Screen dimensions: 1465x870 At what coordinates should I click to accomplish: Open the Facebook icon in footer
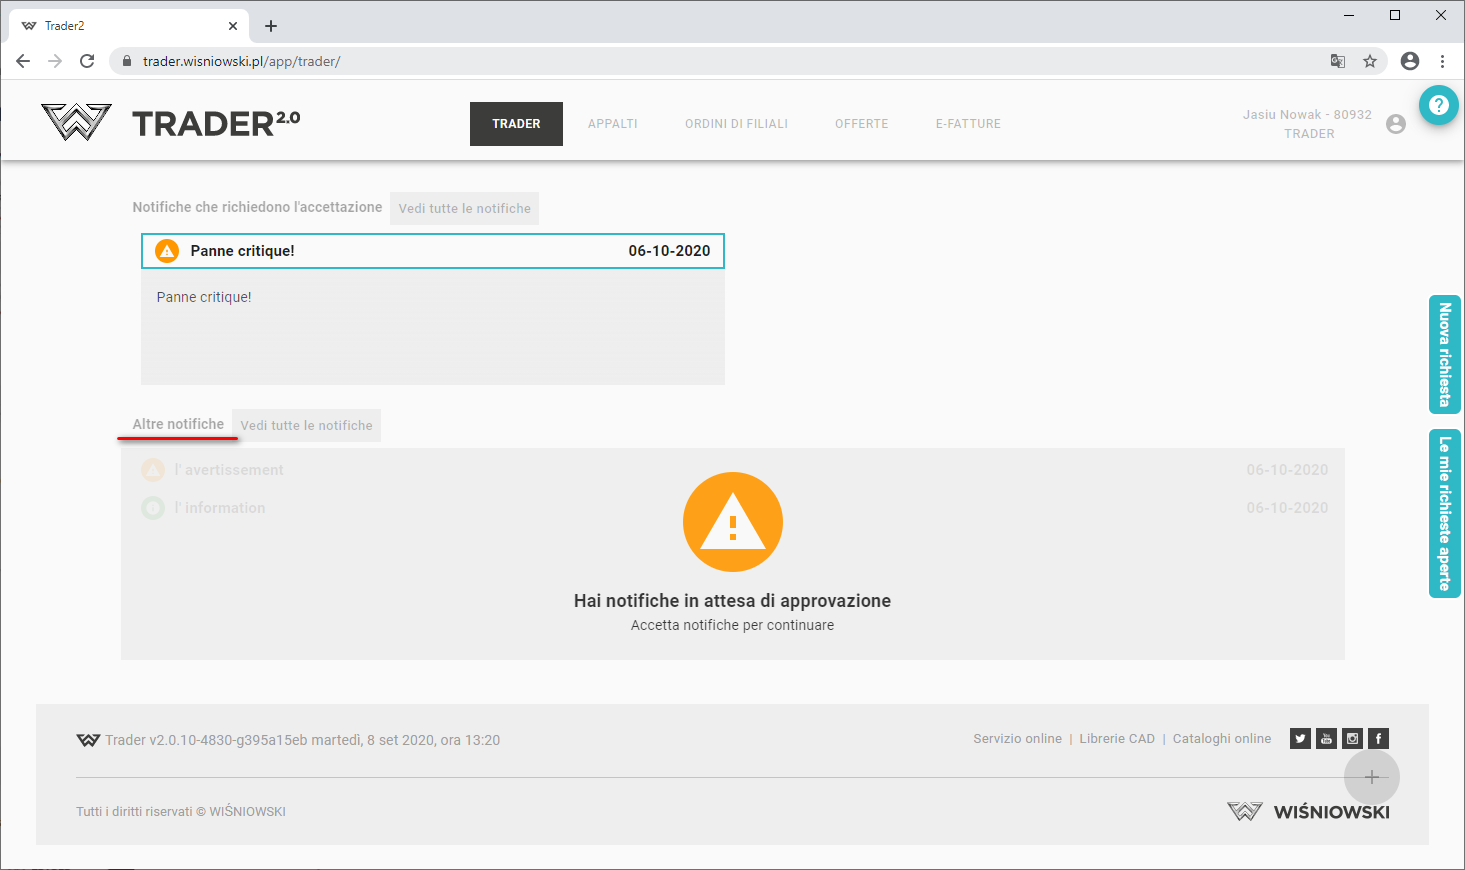[1378, 739]
